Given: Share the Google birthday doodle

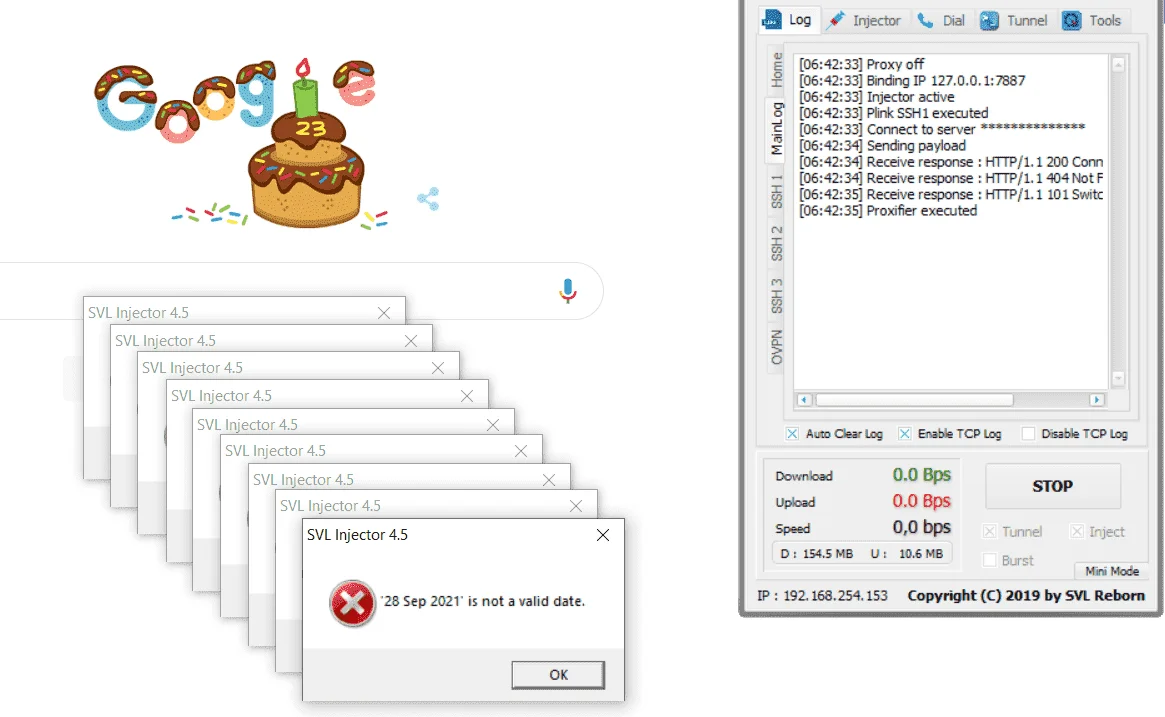Looking at the screenshot, I should click(428, 198).
